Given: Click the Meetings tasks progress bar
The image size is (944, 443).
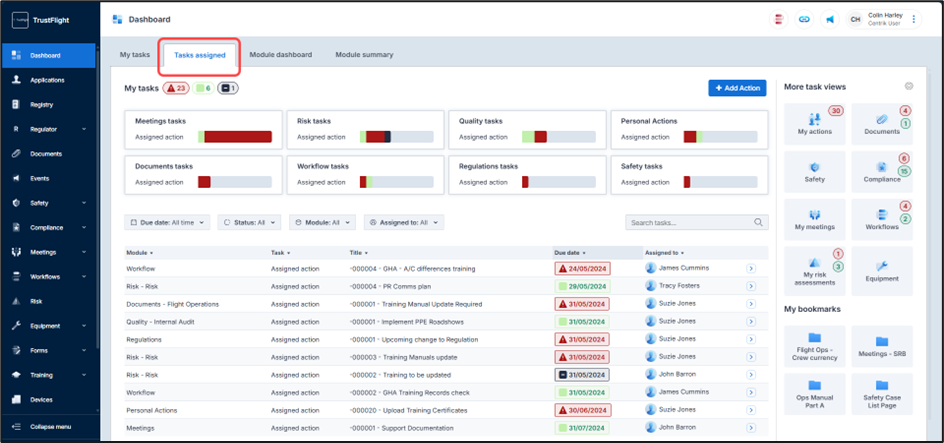Looking at the screenshot, I should coord(235,136).
